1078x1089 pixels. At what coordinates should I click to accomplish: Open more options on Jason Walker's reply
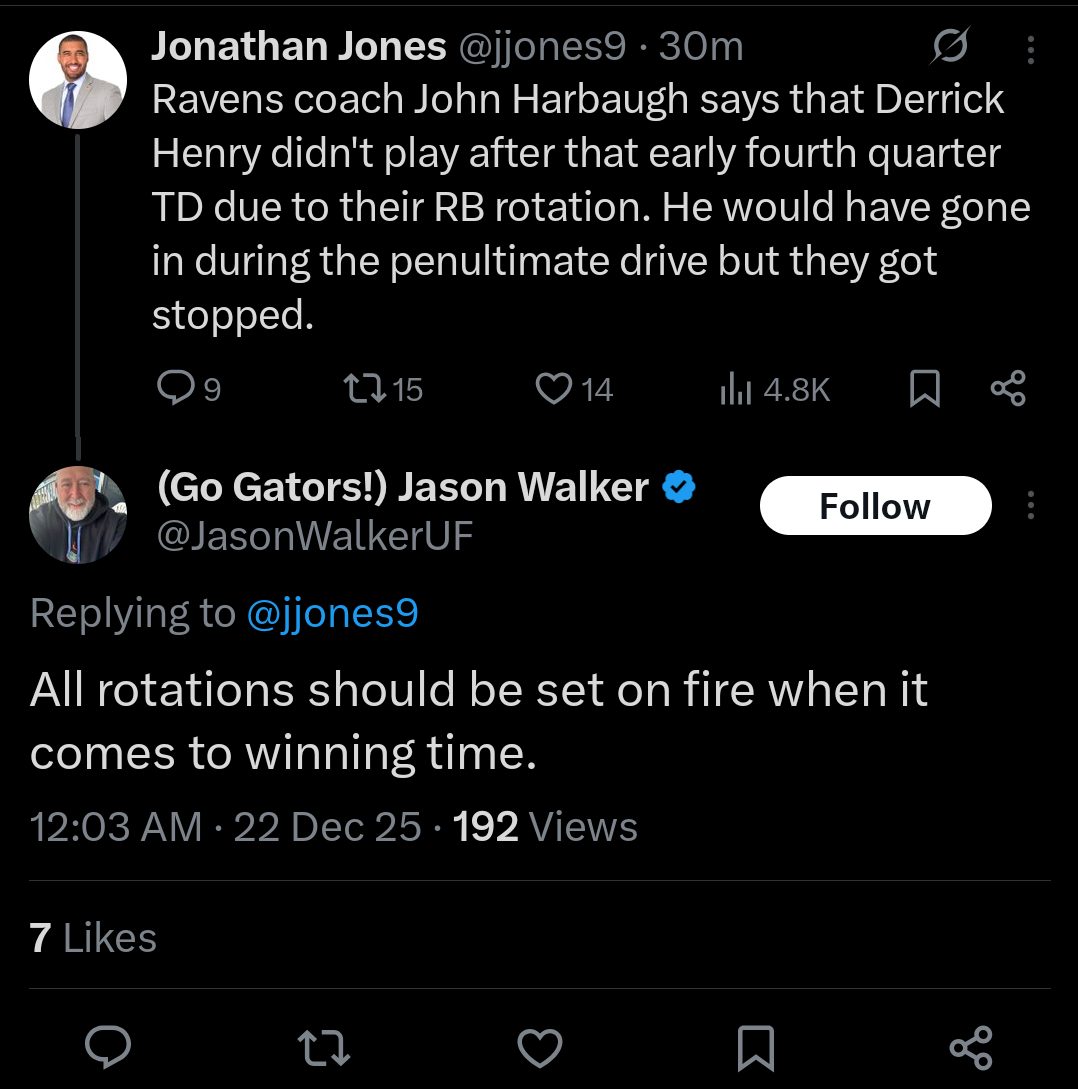[x=1031, y=506]
